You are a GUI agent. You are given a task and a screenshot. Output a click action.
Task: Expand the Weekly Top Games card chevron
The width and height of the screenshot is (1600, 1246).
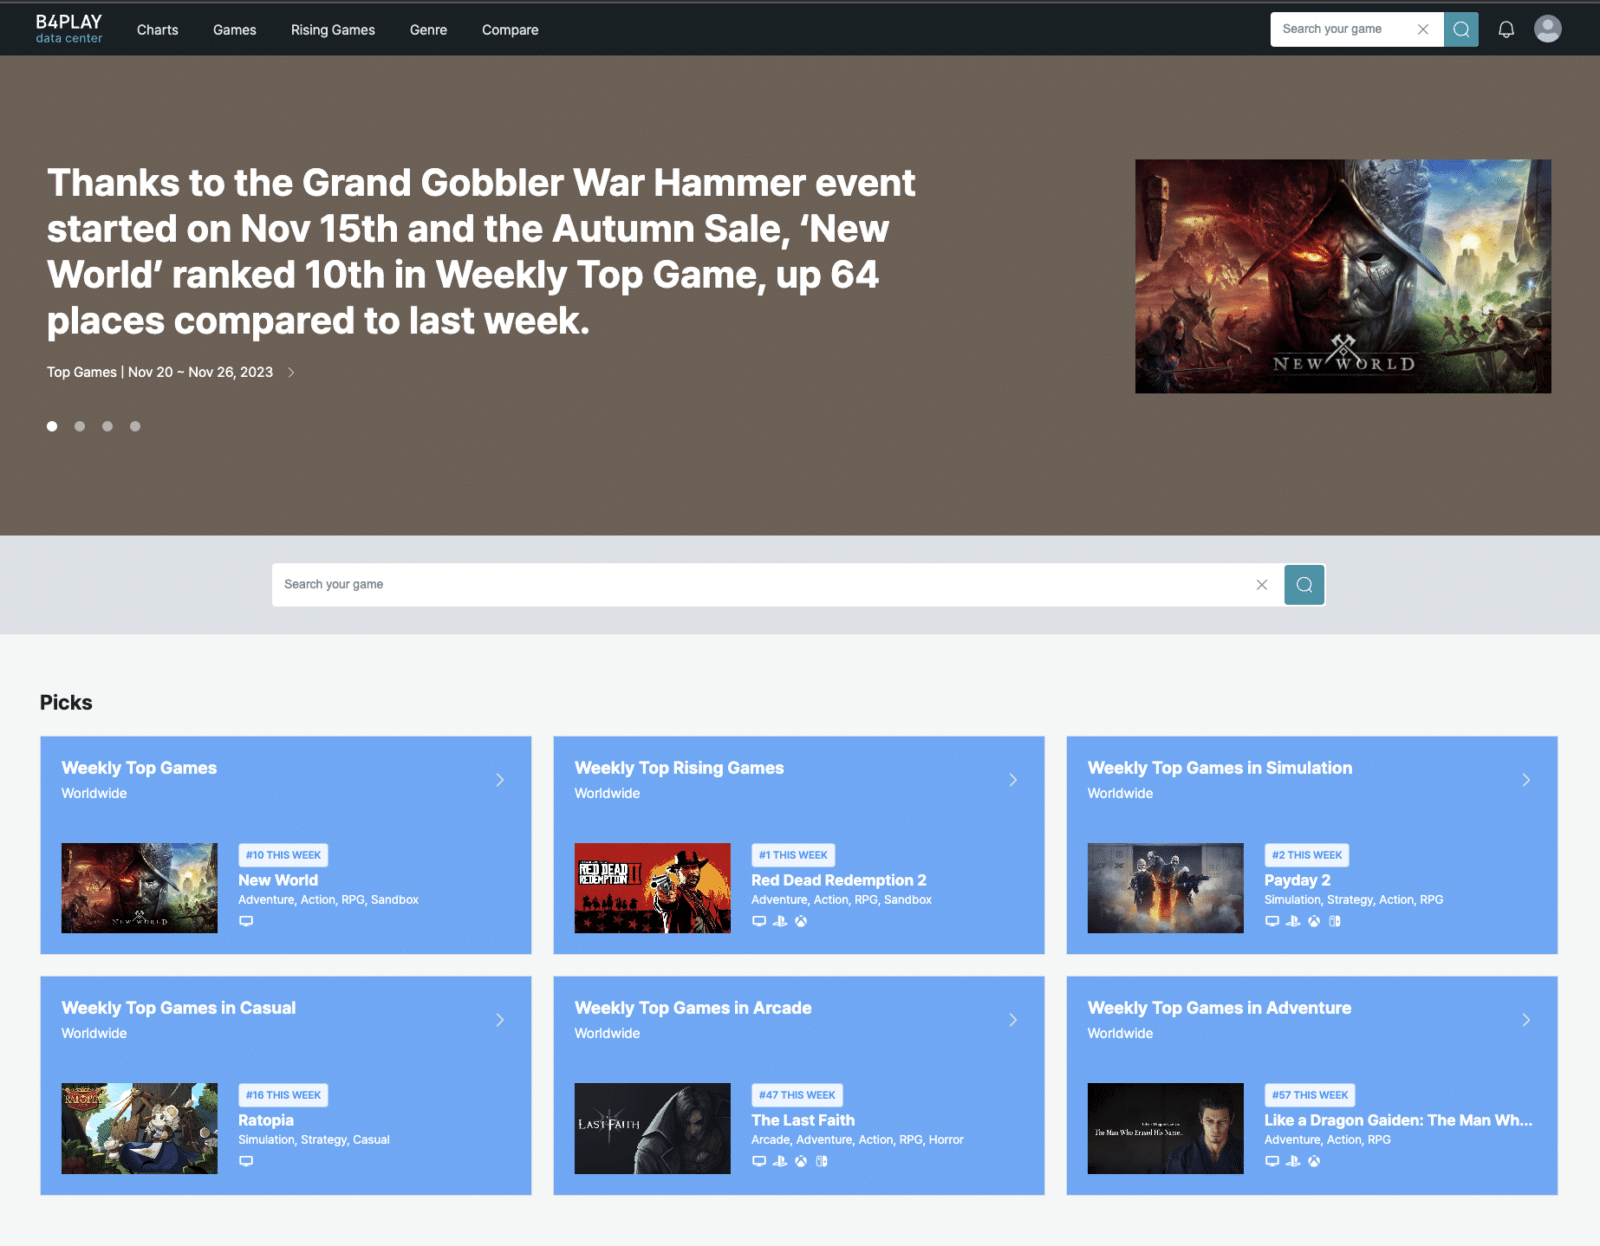tap(500, 780)
